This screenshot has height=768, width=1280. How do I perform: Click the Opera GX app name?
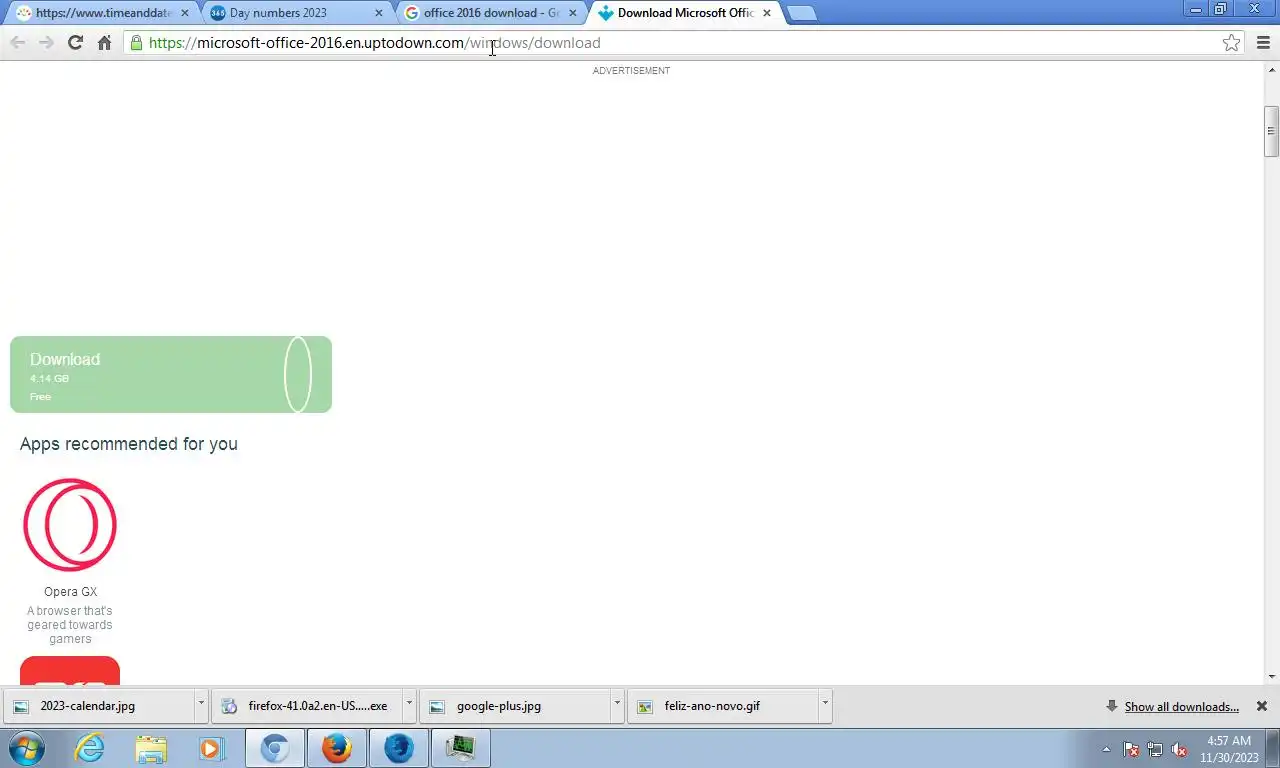[x=70, y=592]
